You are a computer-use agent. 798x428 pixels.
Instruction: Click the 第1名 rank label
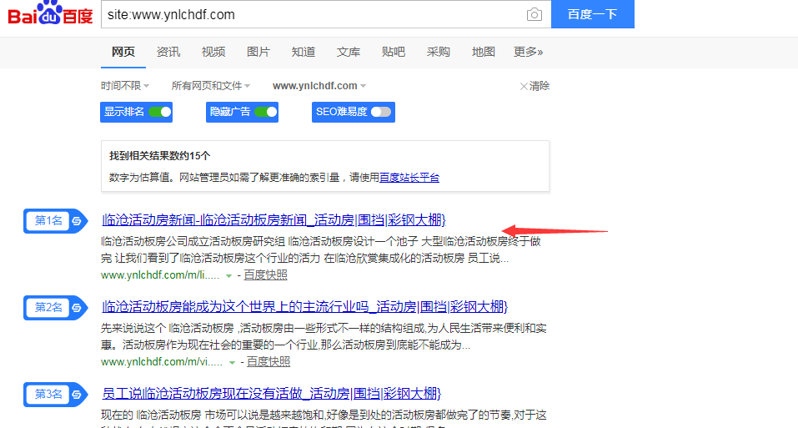pyautogui.click(x=48, y=221)
